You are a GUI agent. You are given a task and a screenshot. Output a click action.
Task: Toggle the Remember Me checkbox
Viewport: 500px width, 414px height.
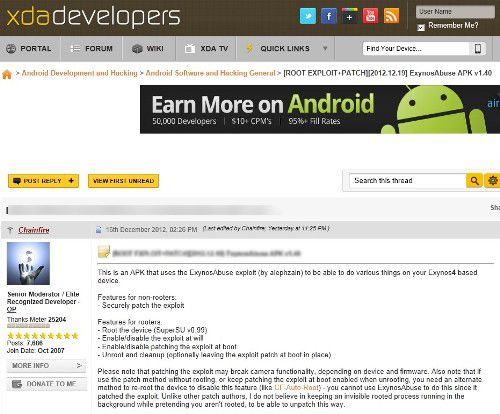click(x=421, y=27)
